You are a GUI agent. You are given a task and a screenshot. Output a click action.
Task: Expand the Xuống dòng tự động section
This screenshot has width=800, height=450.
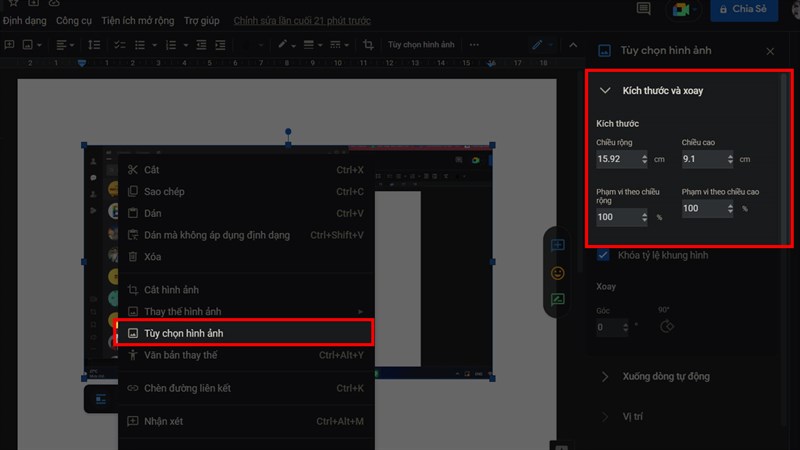(x=605, y=376)
